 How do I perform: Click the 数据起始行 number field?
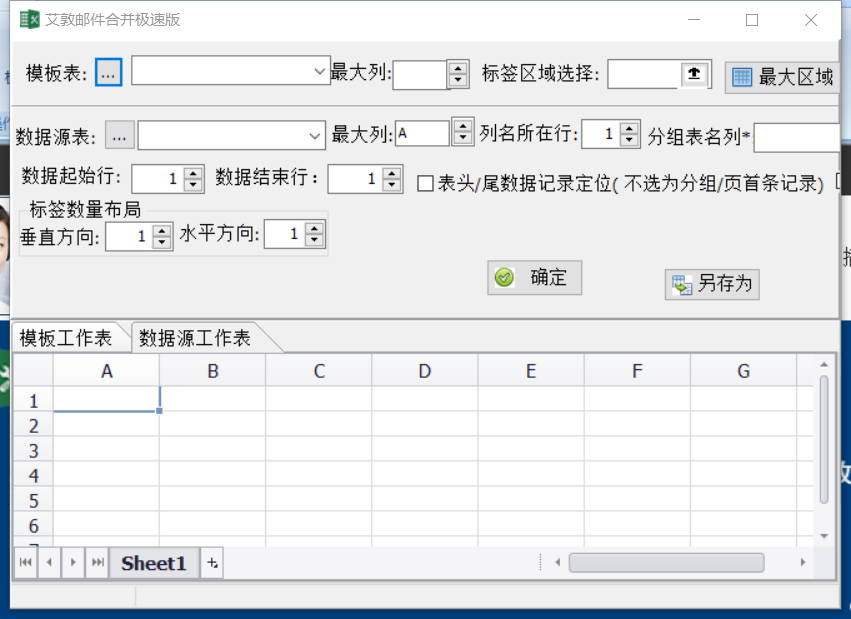tap(158, 179)
